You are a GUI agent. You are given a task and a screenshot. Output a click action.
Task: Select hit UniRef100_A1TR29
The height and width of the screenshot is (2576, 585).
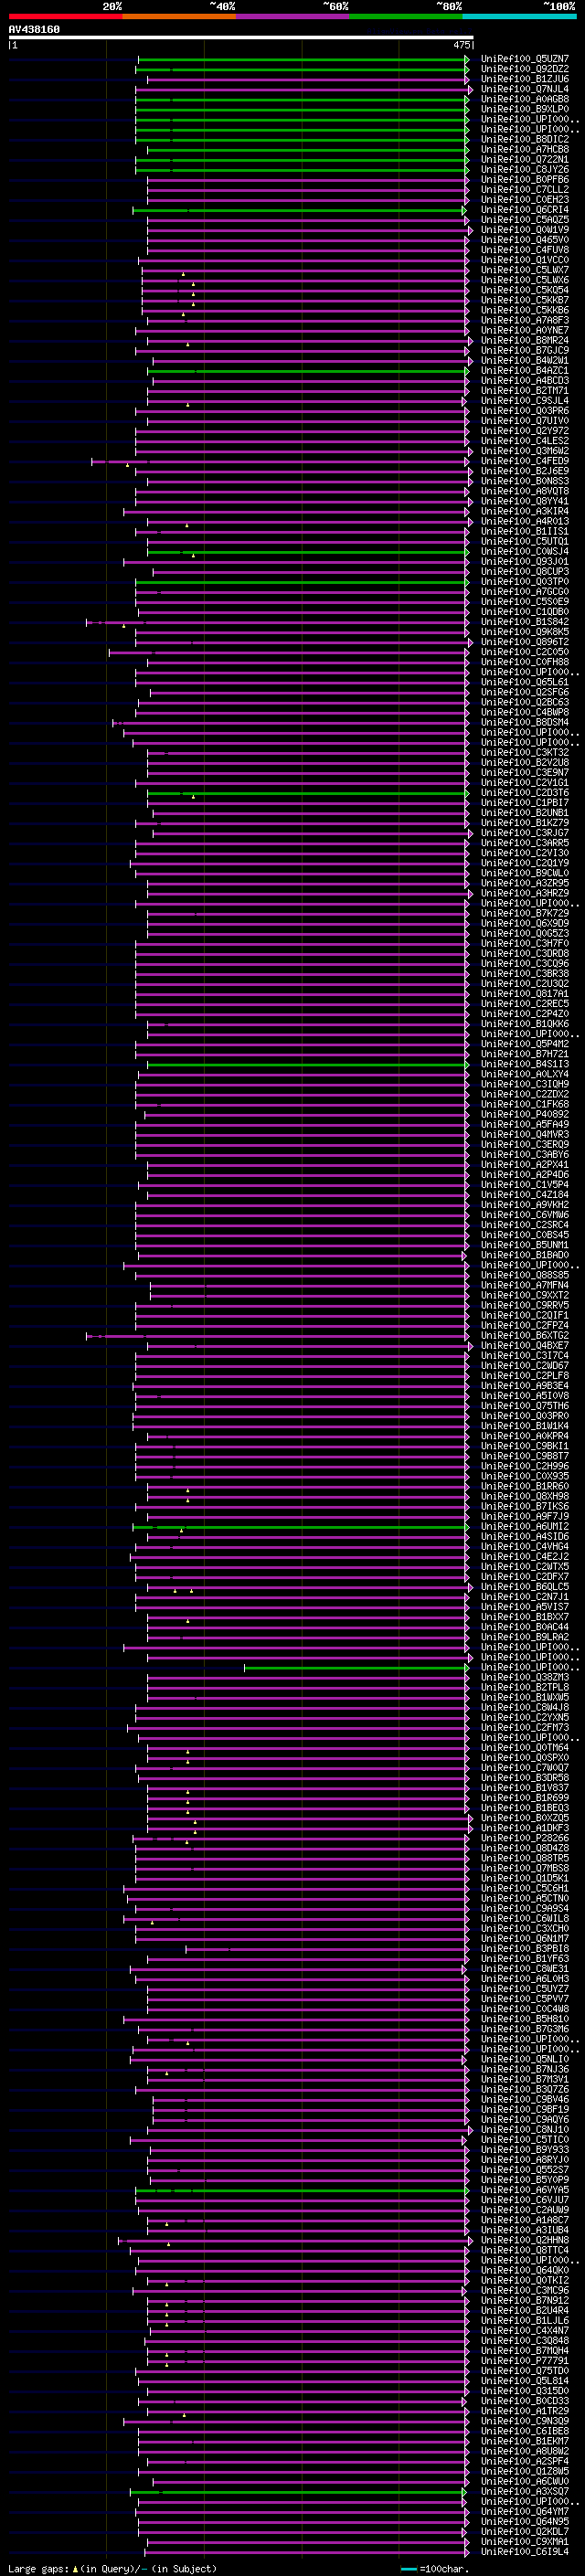pyautogui.click(x=525, y=2411)
